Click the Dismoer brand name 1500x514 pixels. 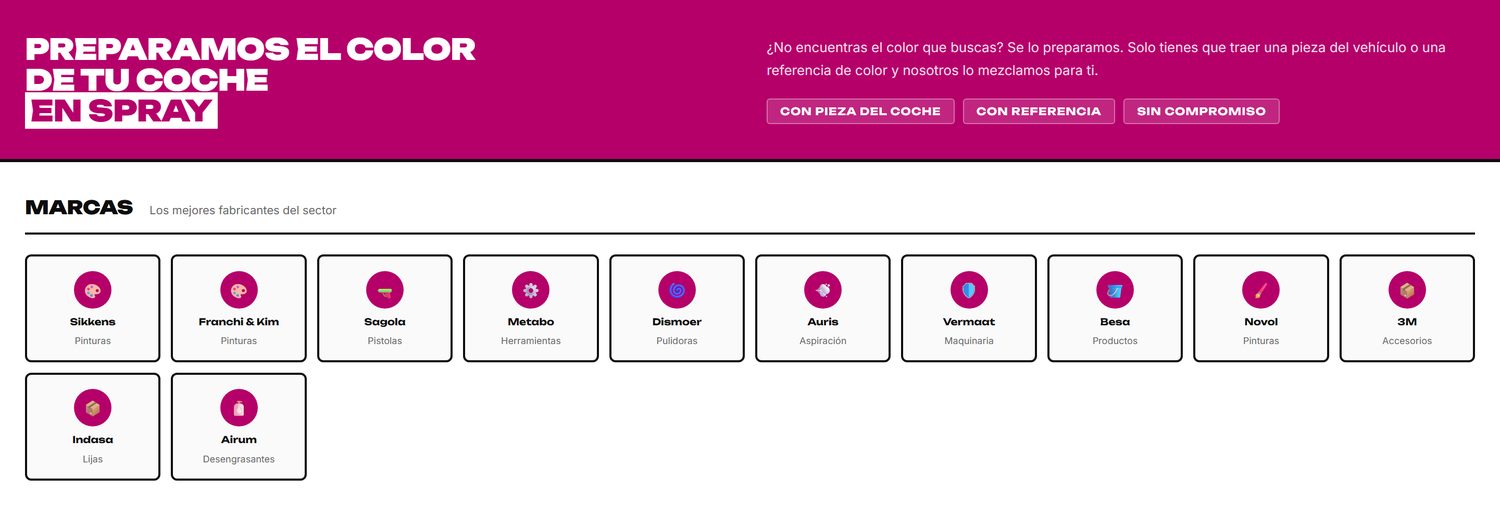pyautogui.click(x=677, y=322)
